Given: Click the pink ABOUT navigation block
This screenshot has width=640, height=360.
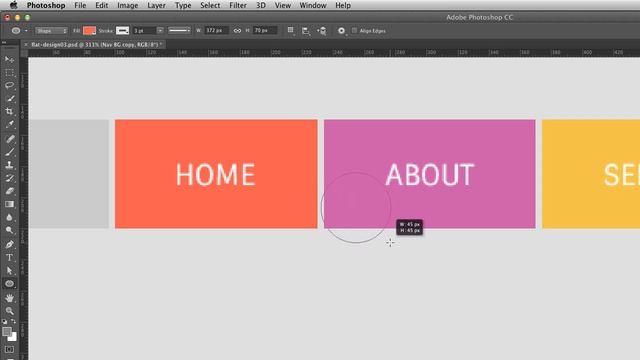Looking at the screenshot, I should (x=429, y=174).
